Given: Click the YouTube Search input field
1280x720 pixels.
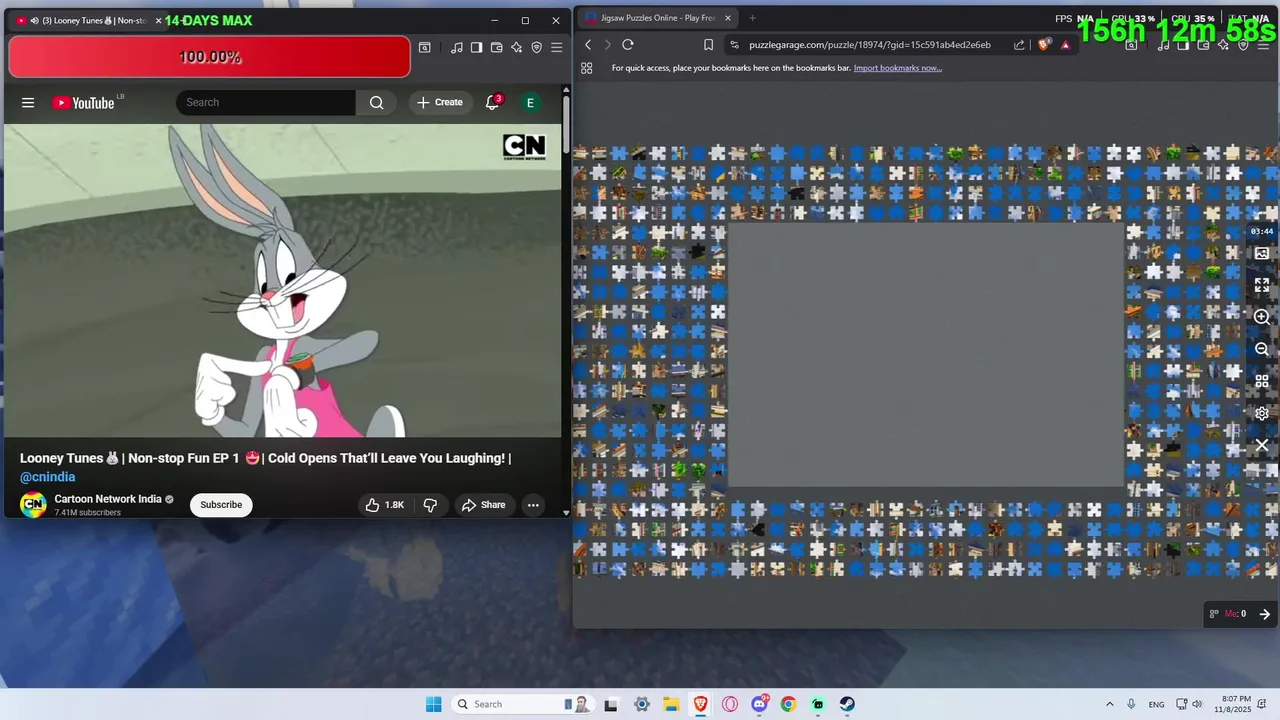Looking at the screenshot, I should tap(266, 102).
